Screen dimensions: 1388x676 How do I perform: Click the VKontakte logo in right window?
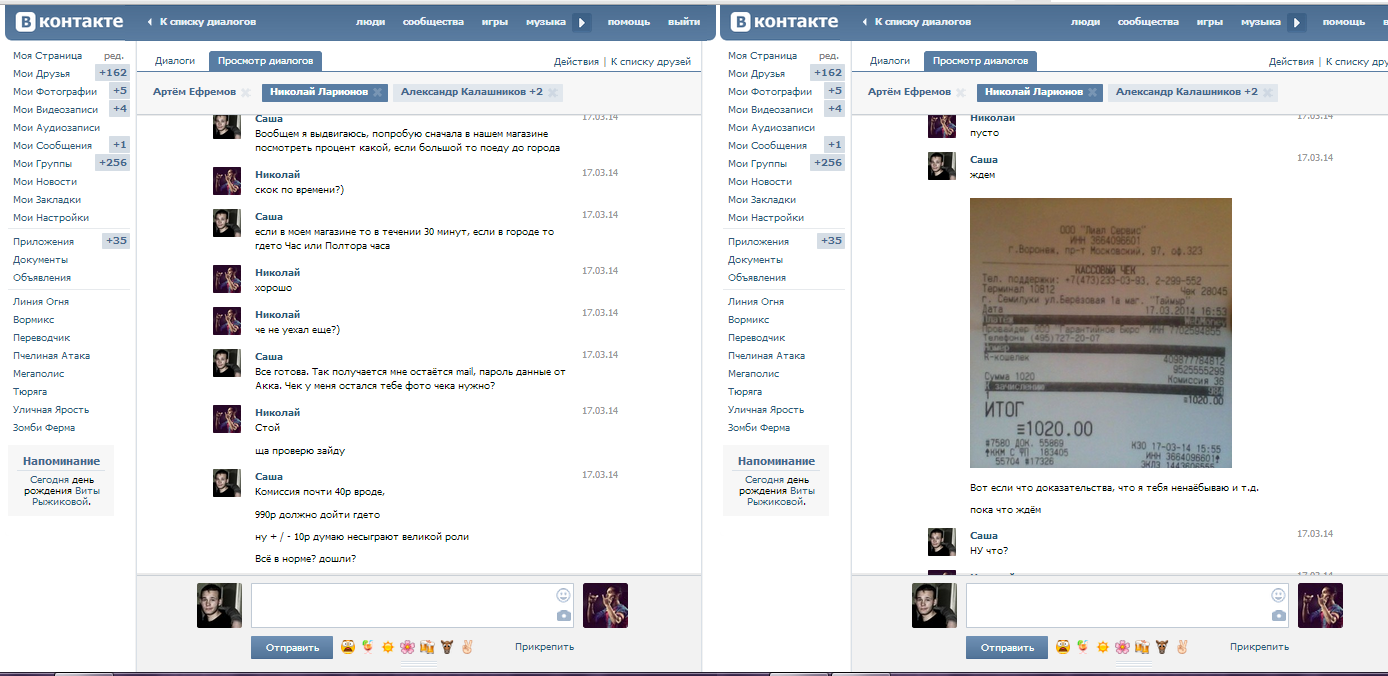[784, 21]
